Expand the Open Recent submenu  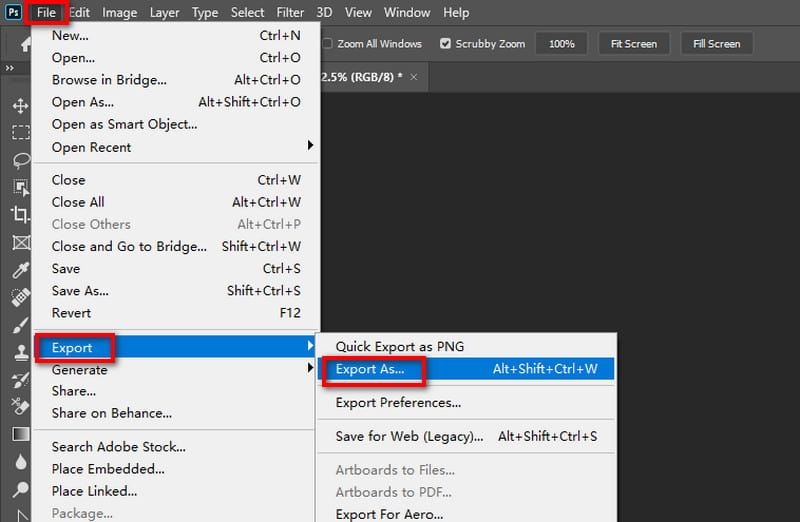(x=176, y=147)
